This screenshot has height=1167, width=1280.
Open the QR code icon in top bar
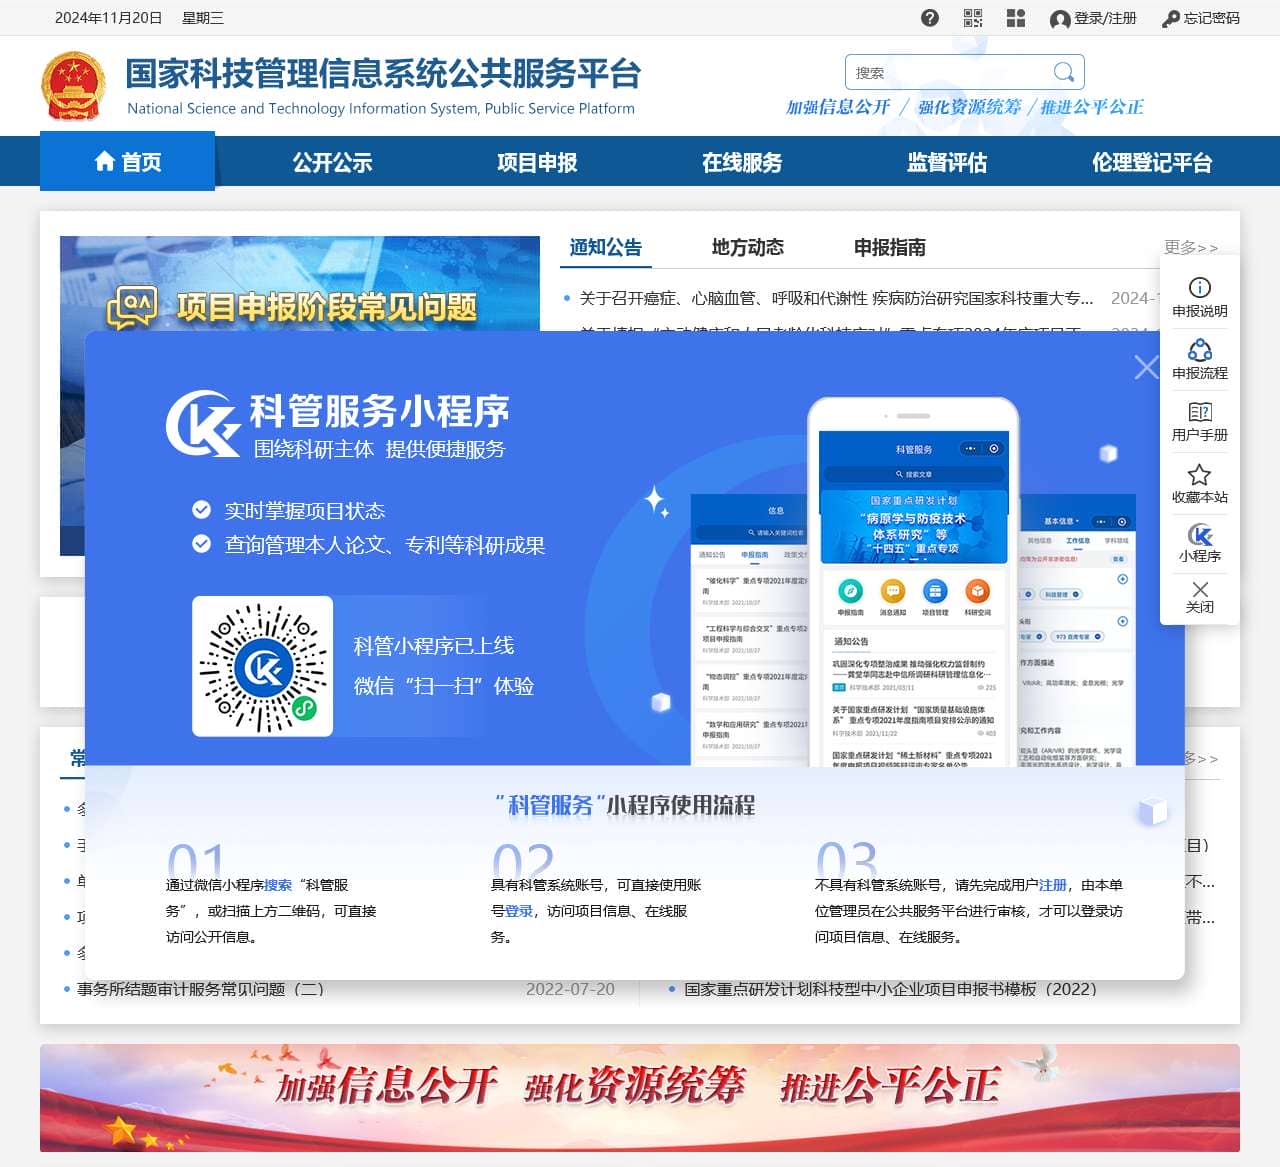[973, 17]
